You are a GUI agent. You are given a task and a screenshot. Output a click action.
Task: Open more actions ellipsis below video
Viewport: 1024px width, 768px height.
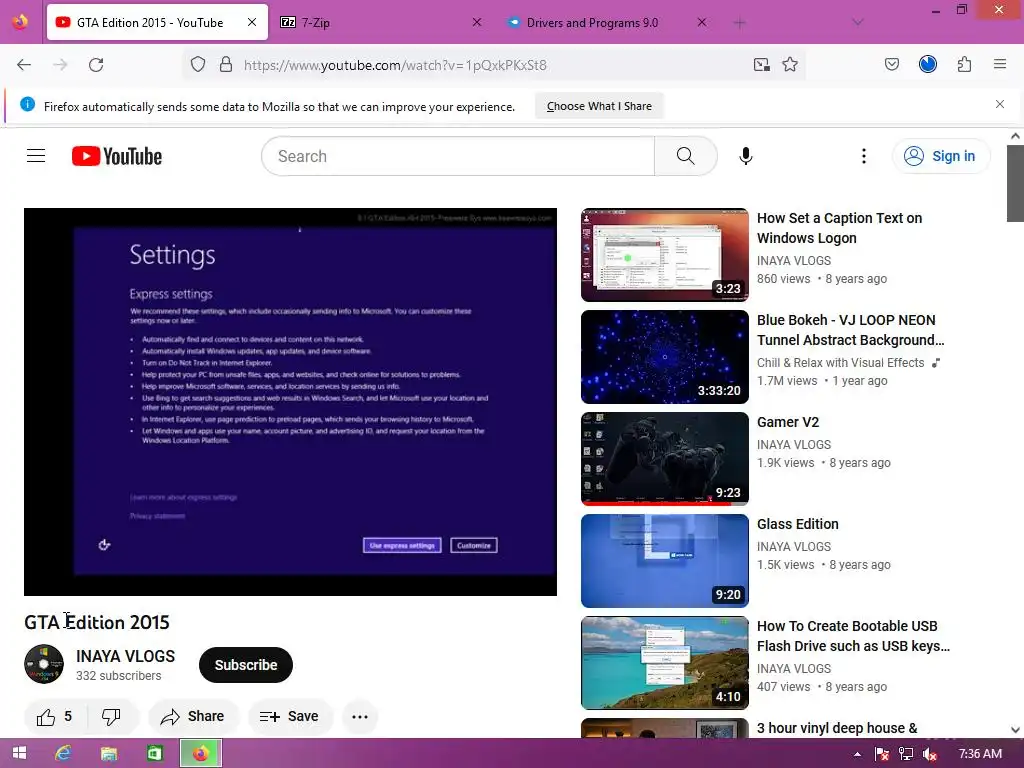point(360,717)
